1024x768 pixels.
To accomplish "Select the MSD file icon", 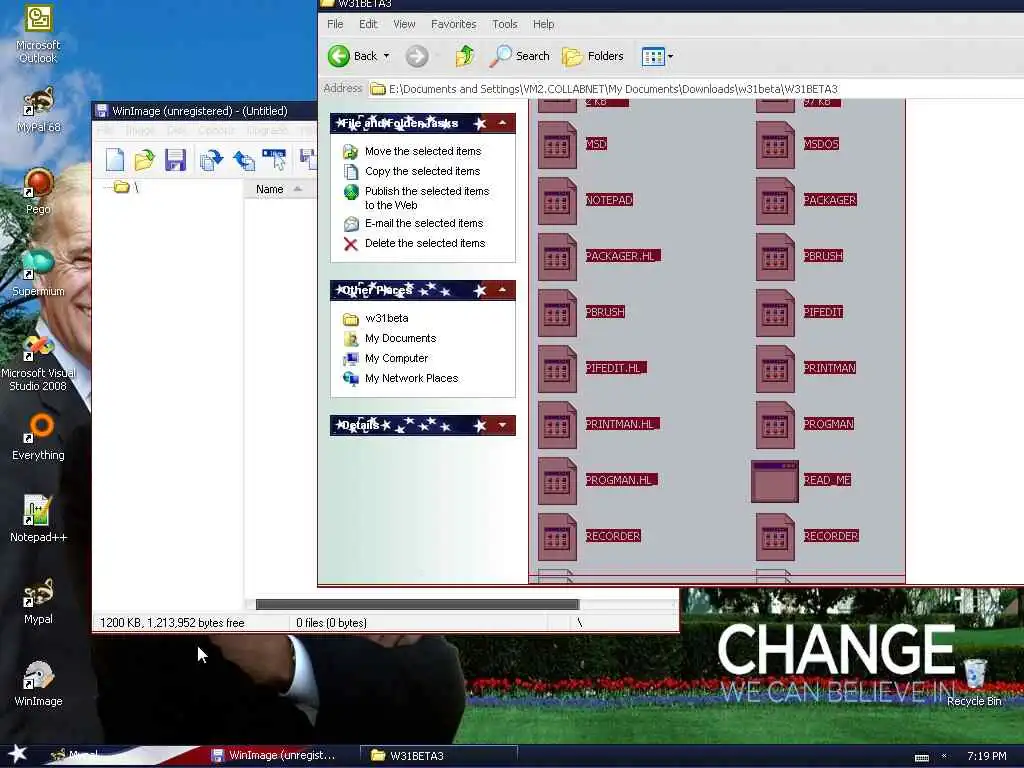I will click(557, 145).
